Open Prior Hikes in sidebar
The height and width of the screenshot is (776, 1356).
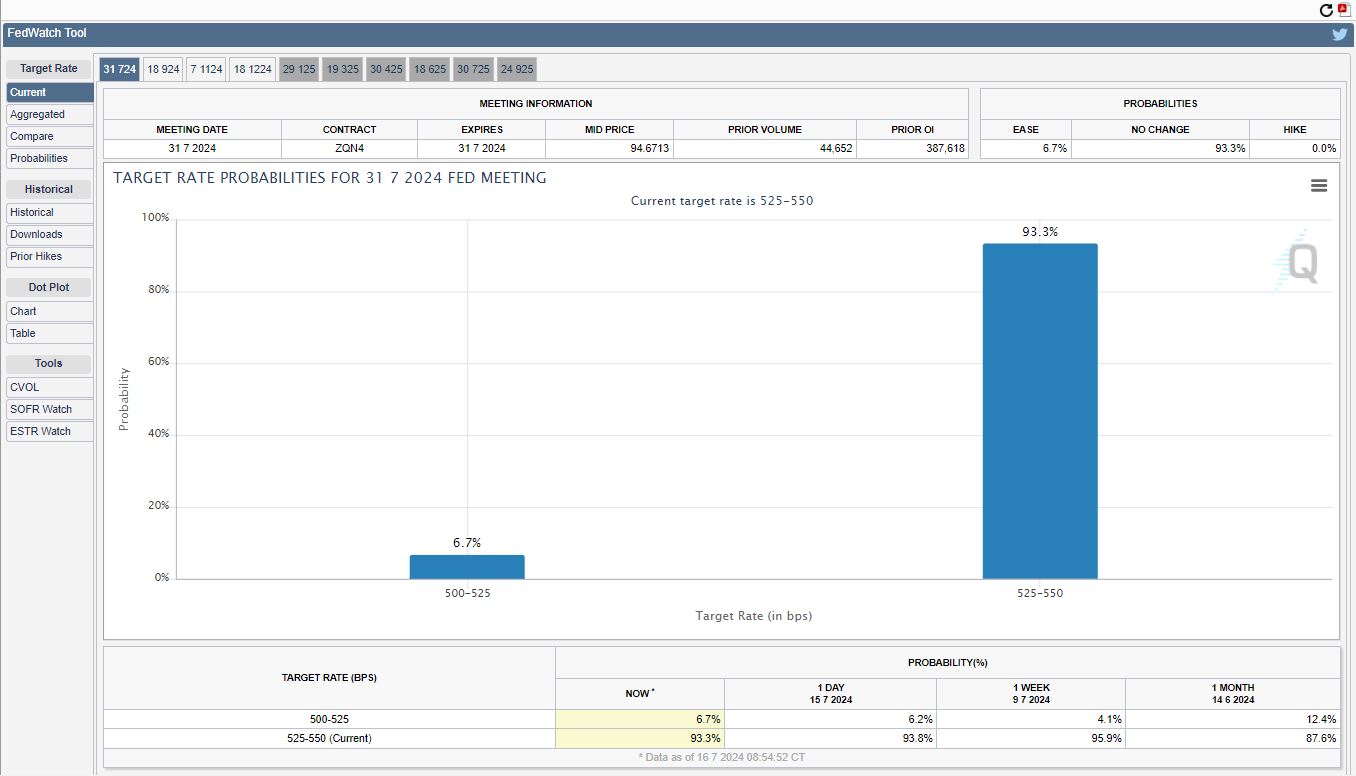point(36,257)
